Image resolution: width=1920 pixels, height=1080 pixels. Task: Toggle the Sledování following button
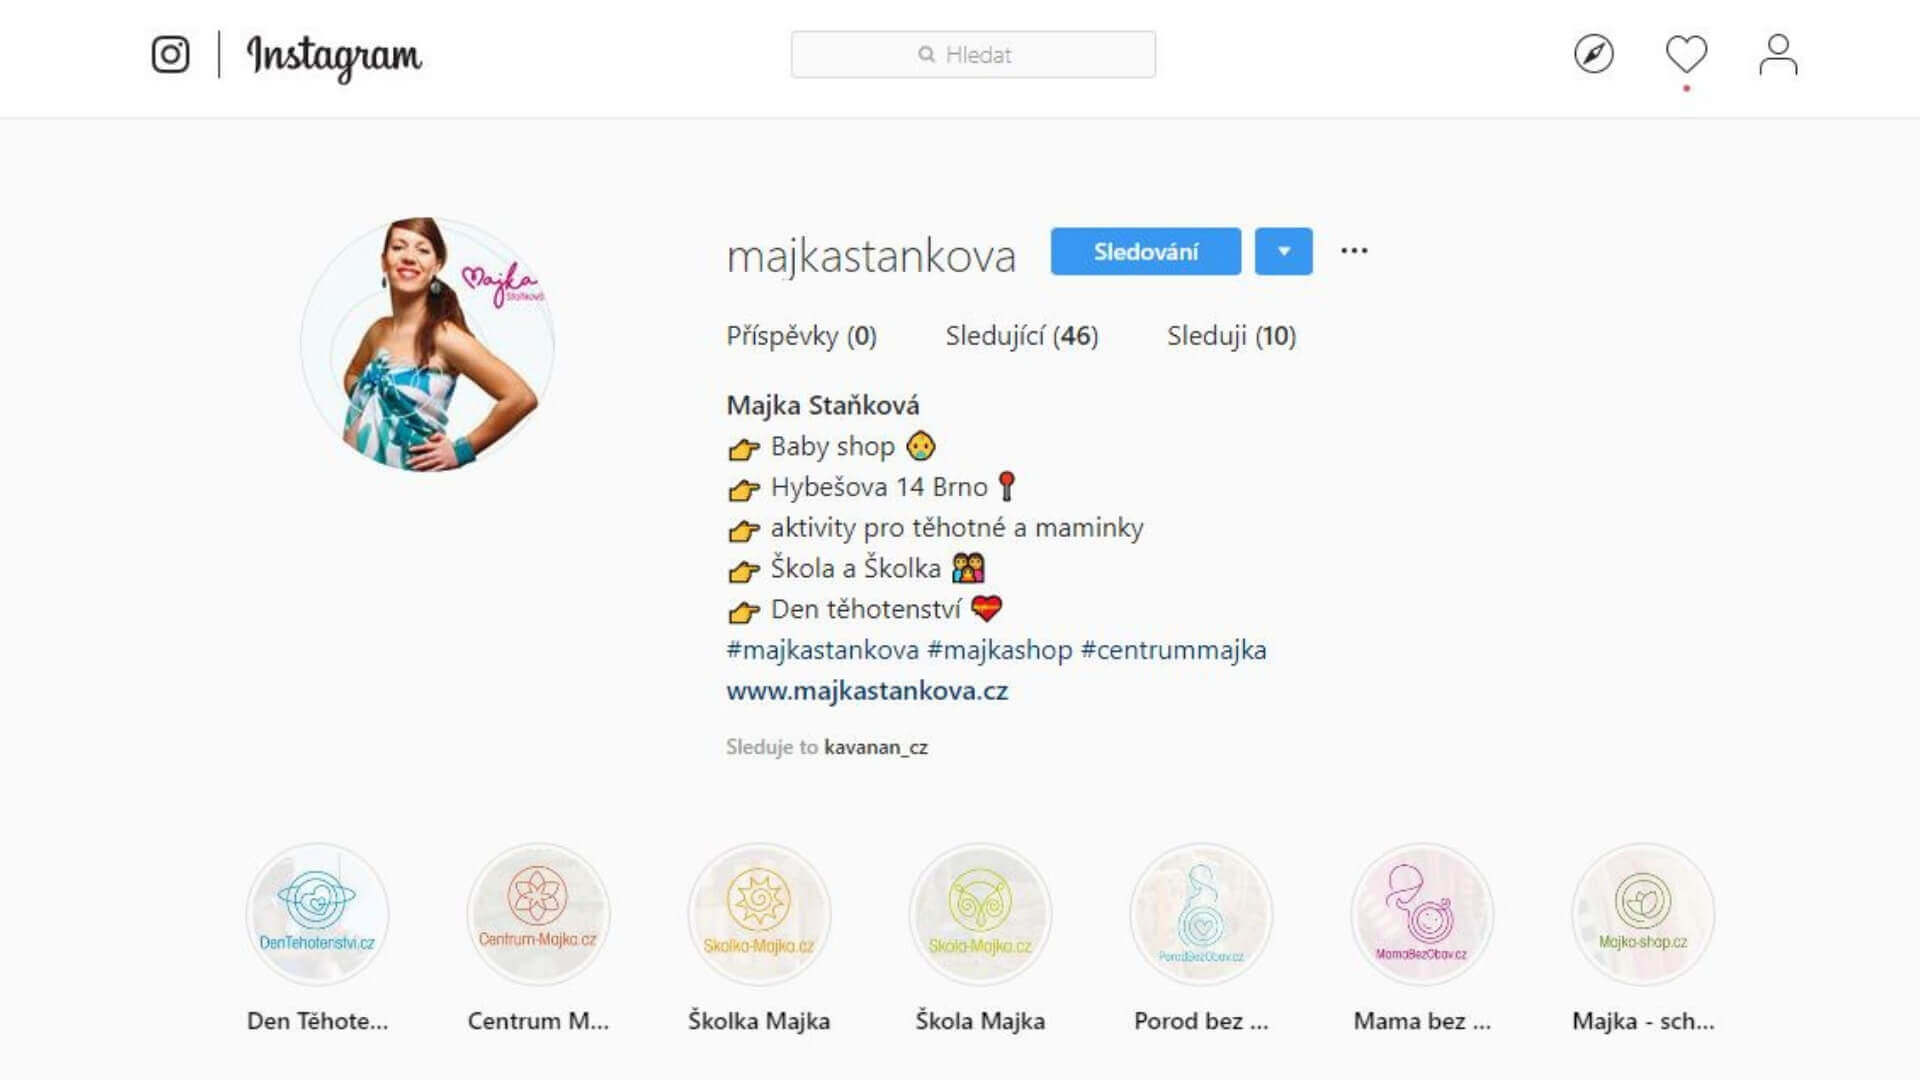[x=1146, y=251]
